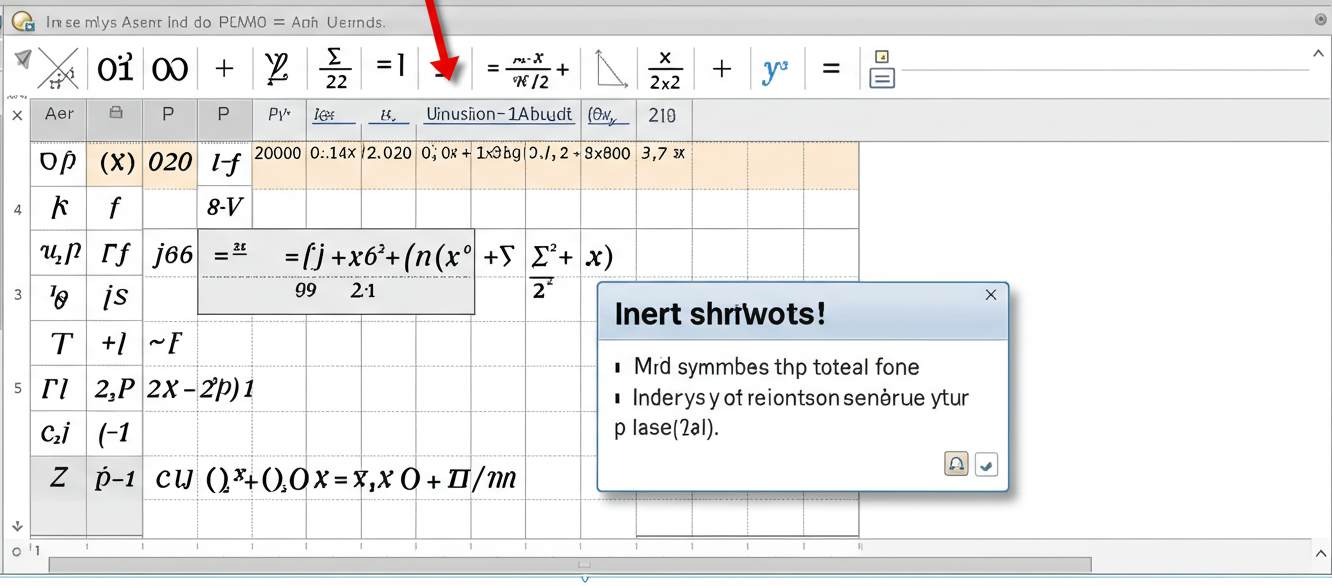
Task: Open the printer icon tab
Action: point(116,114)
